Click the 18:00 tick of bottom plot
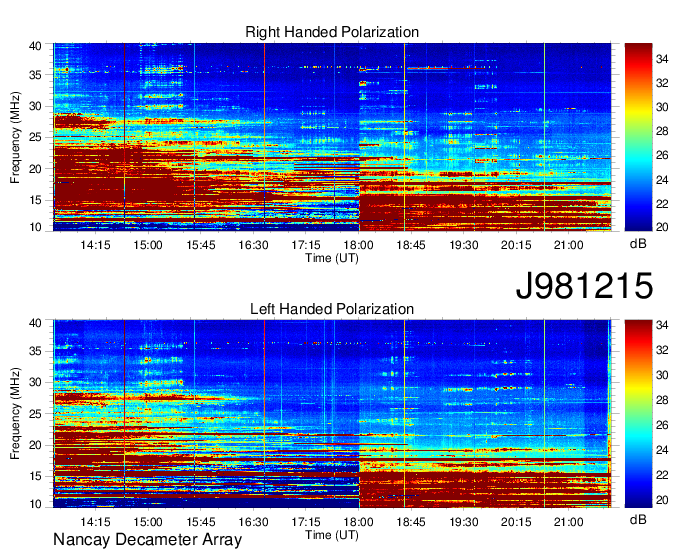The image size is (680, 552). coord(359,522)
